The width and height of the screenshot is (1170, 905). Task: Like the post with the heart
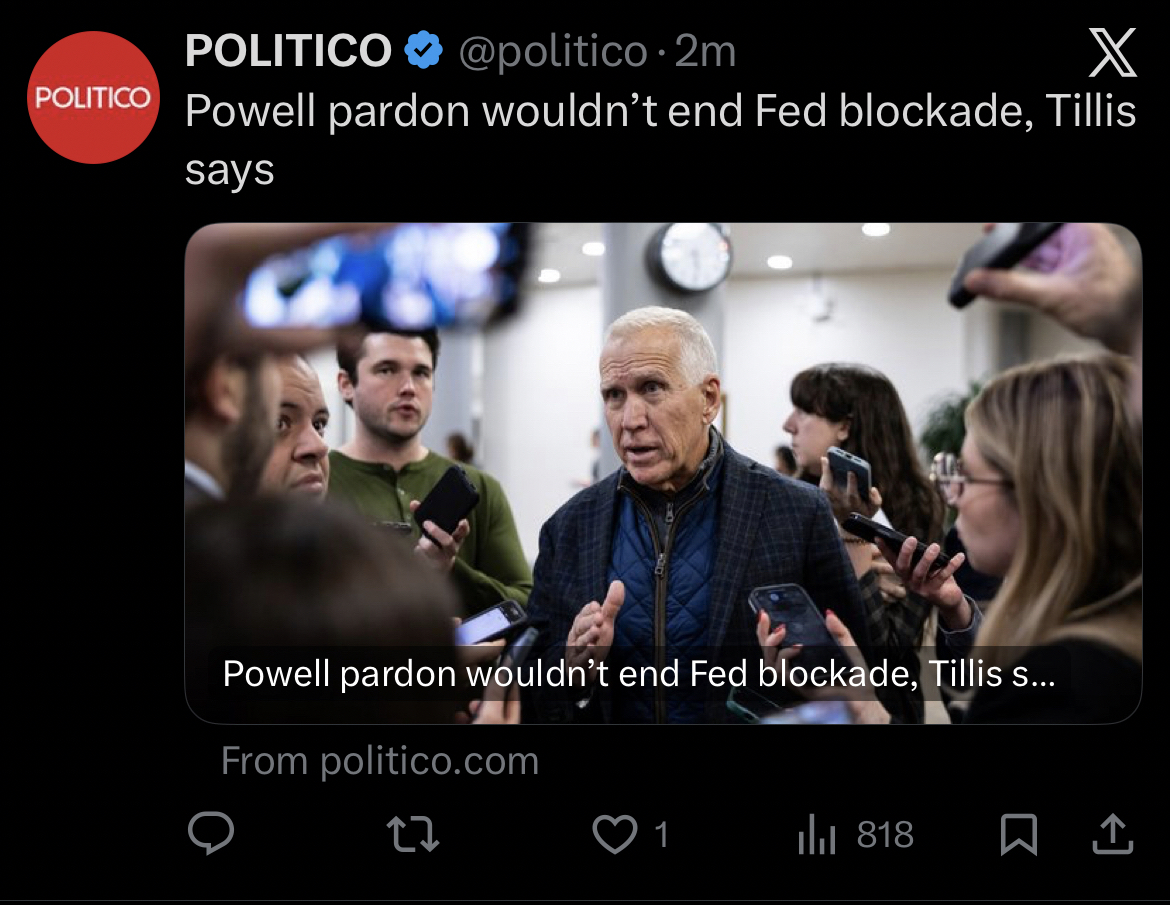tap(614, 834)
